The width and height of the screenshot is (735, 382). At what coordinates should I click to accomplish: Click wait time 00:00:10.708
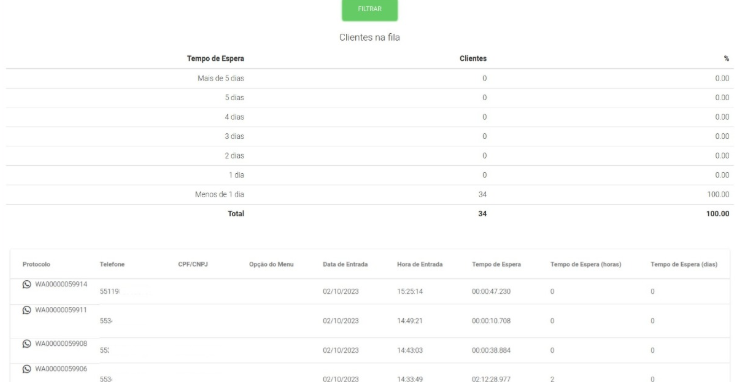click(491, 321)
